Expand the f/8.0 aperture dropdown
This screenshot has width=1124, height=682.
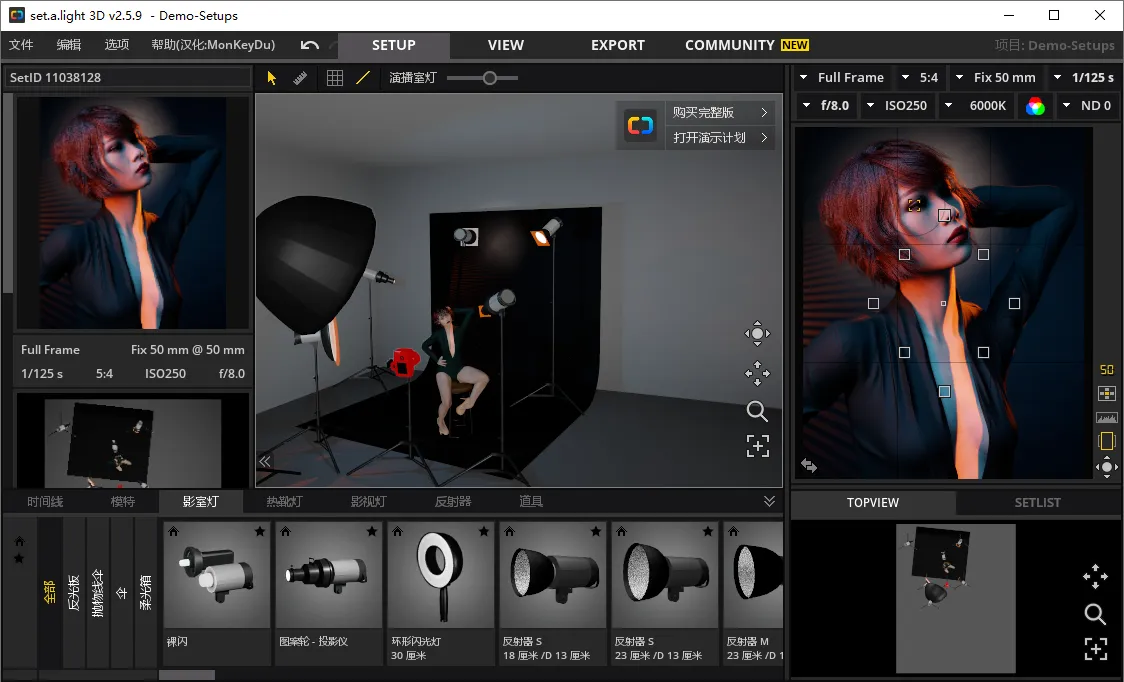point(826,105)
